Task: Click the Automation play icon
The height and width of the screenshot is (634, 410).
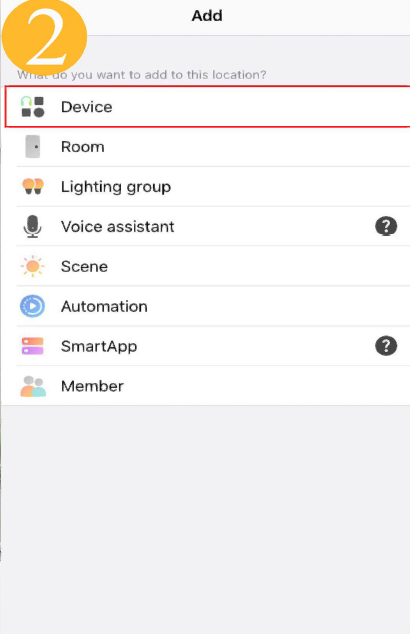Action: click(32, 306)
